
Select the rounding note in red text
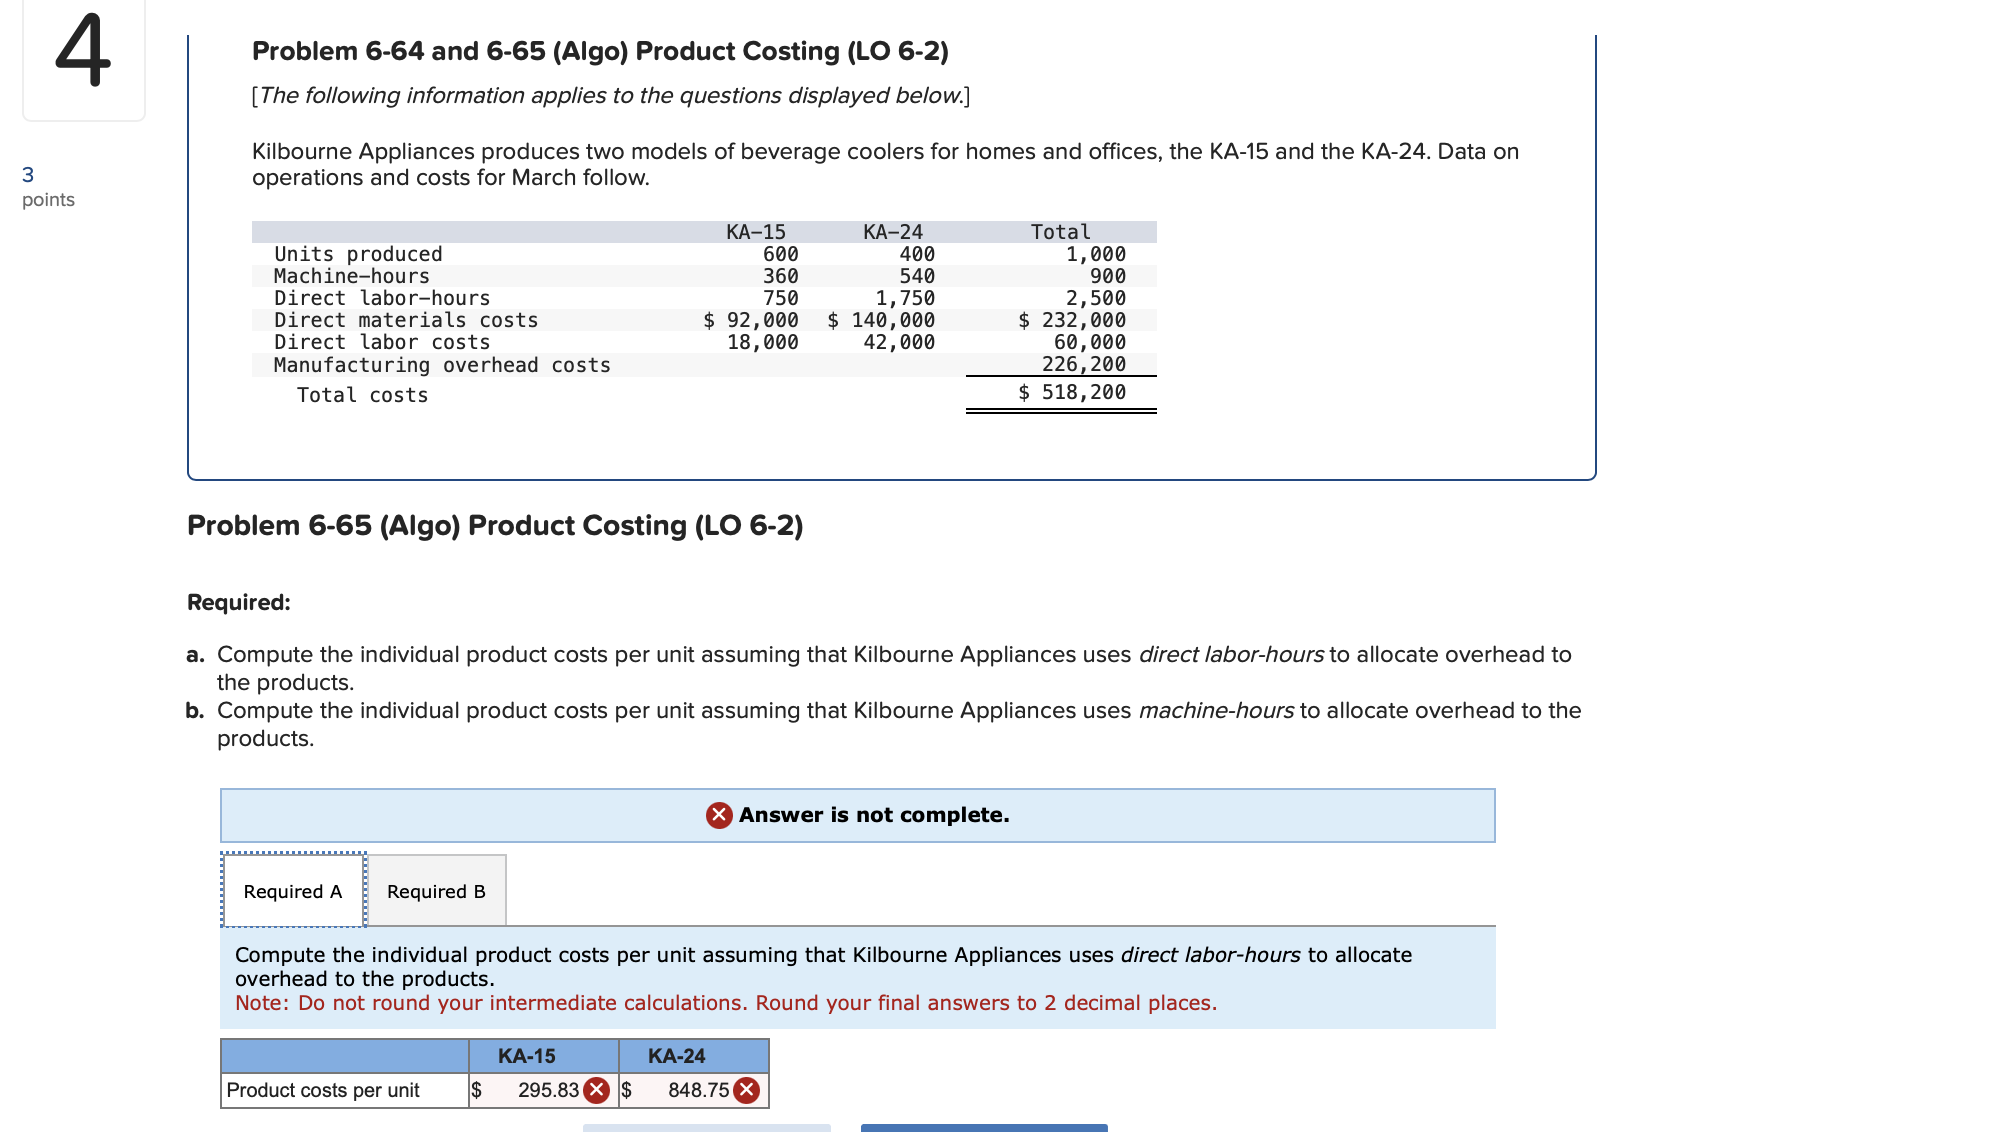point(726,1002)
